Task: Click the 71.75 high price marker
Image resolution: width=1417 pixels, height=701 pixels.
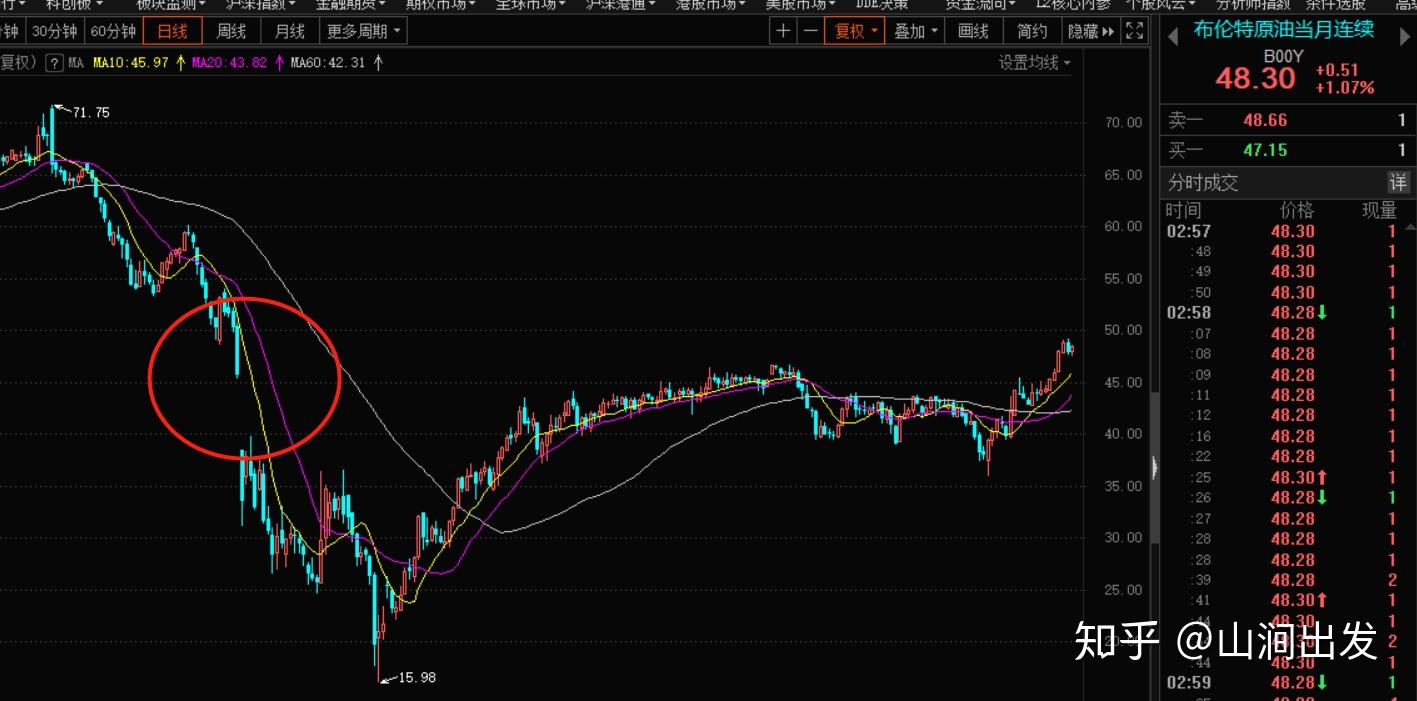Action: [90, 113]
